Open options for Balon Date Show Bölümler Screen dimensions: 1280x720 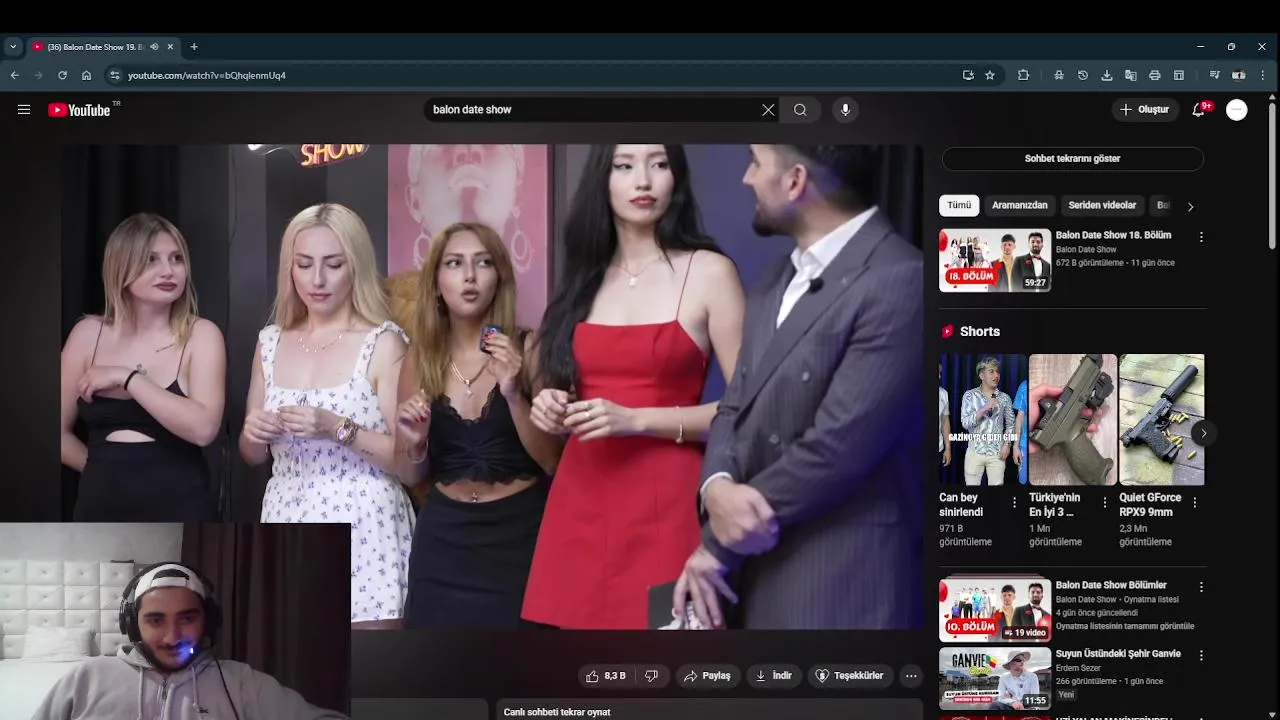(x=1201, y=587)
